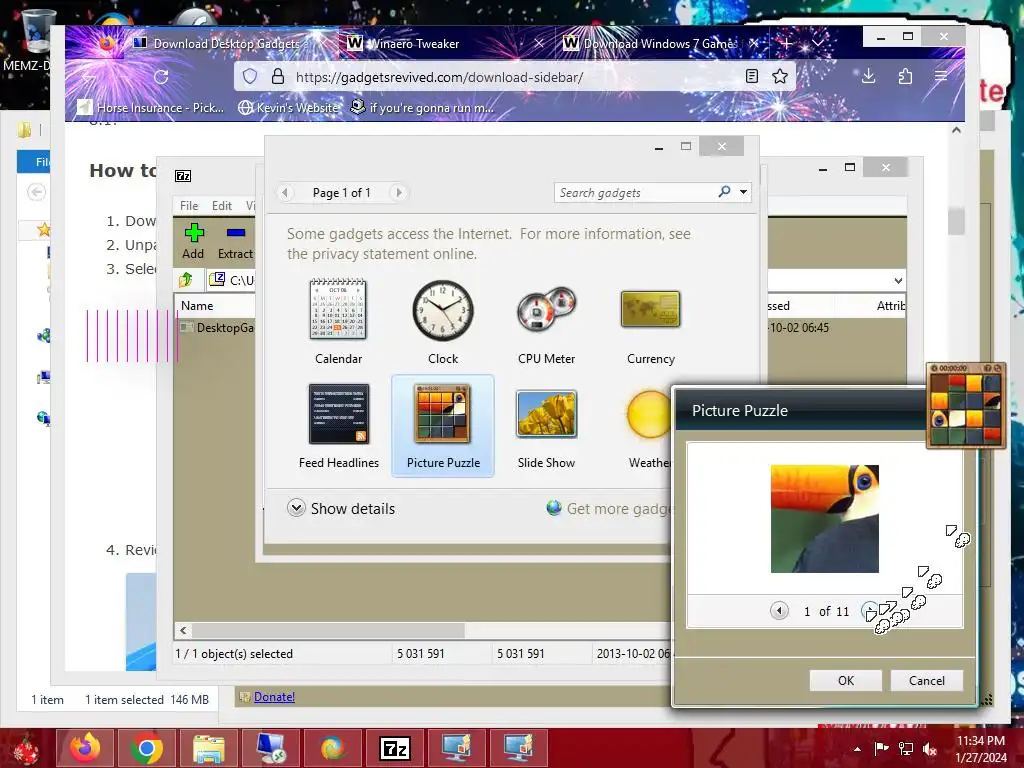This screenshot has height=768, width=1024.
Task: Expand the 7-Zip path dropdown
Action: tap(898, 280)
